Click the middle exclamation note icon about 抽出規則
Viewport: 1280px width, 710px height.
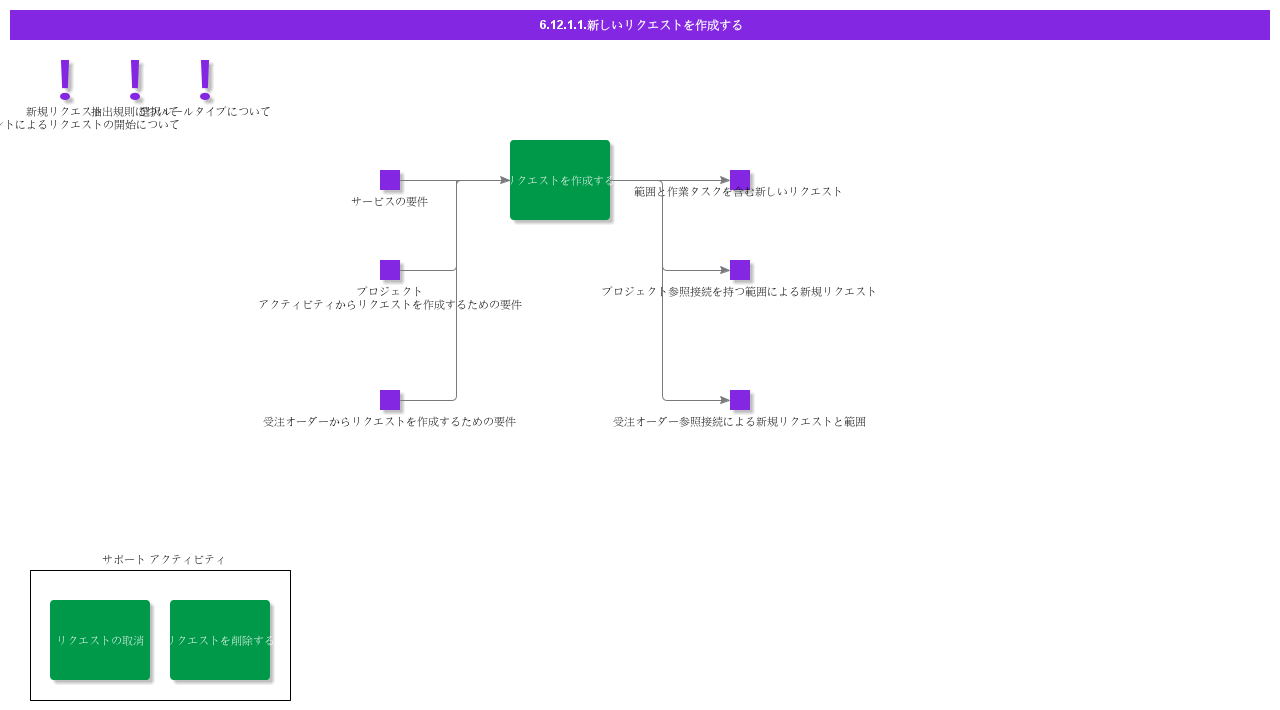[x=135, y=80]
